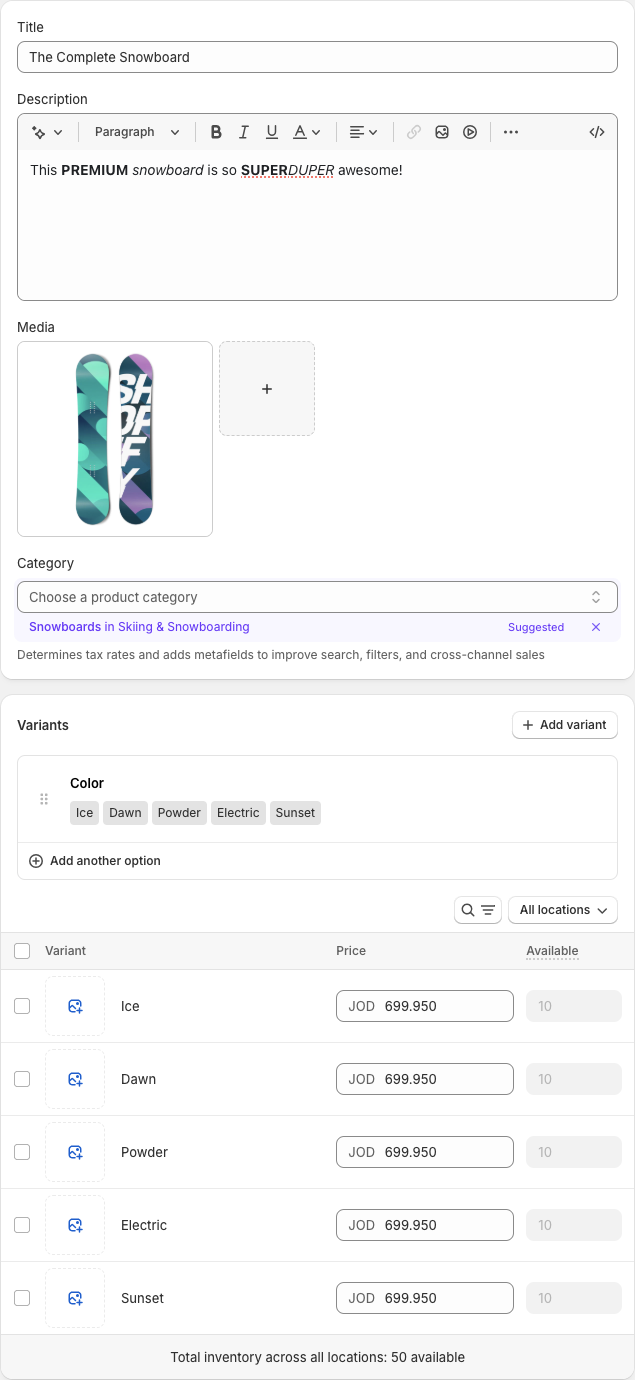Add image to Ice variant

click(75, 1006)
